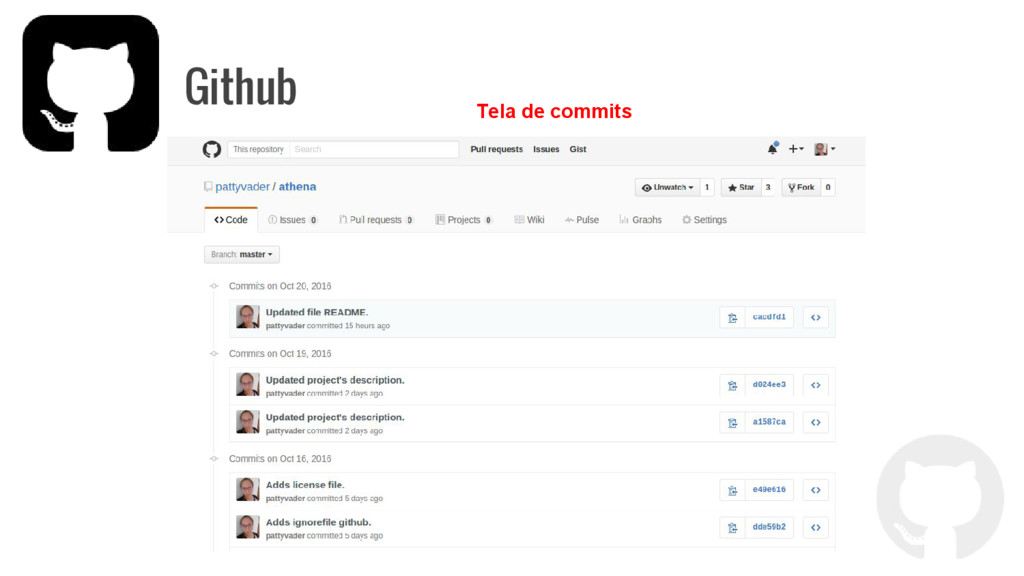Switch to the Pulse tab
This screenshot has height=576, width=1024.
point(582,220)
